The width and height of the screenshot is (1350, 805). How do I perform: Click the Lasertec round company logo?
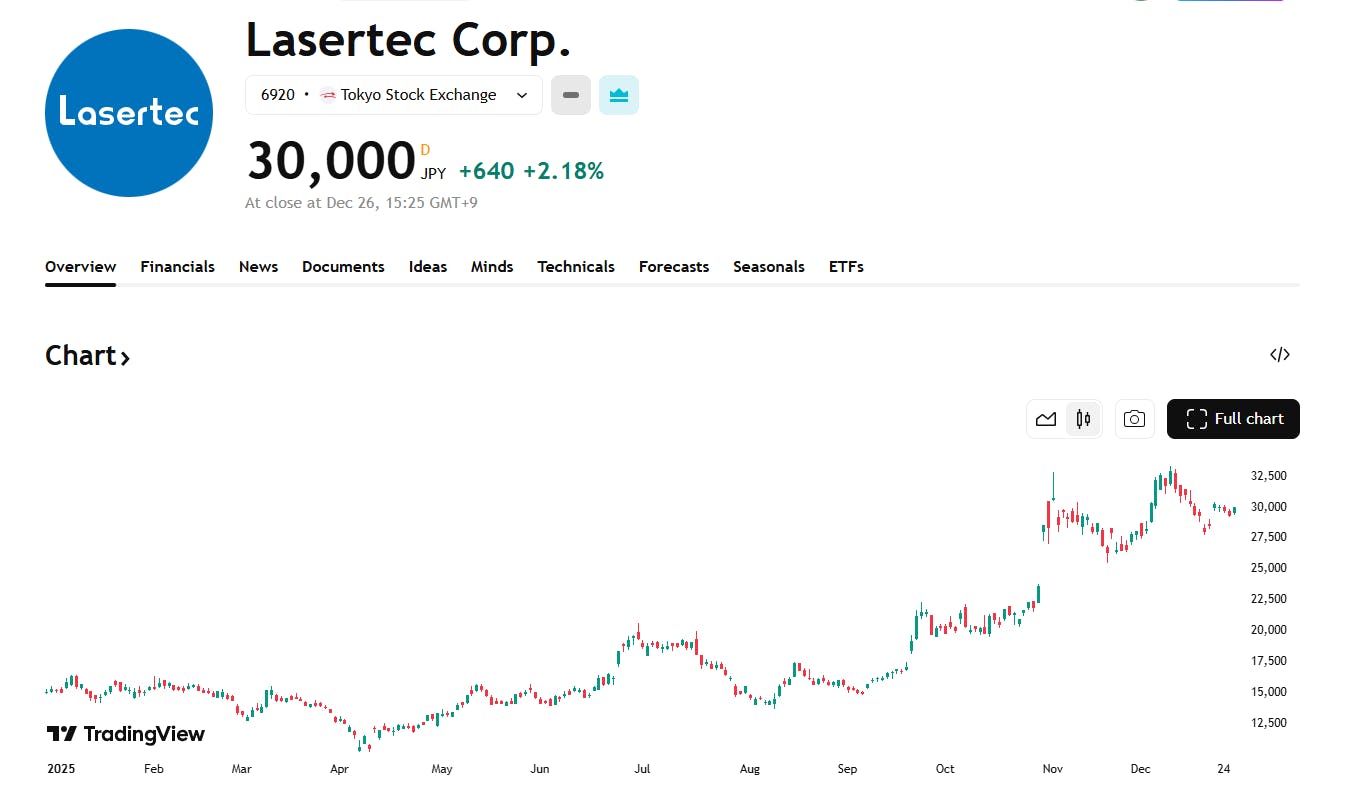(129, 113)
